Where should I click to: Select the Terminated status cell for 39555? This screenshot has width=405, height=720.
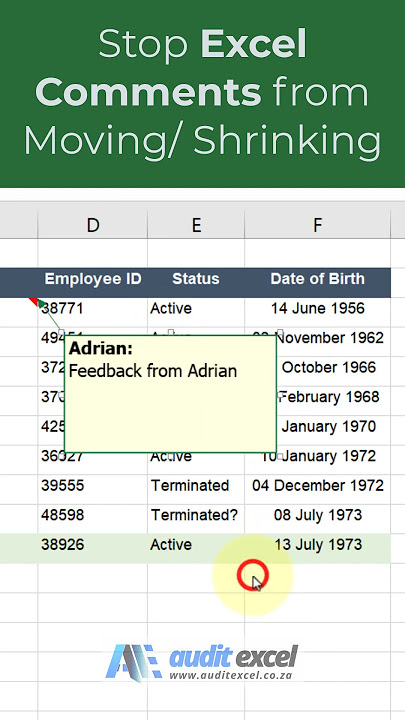click(196, 486)
